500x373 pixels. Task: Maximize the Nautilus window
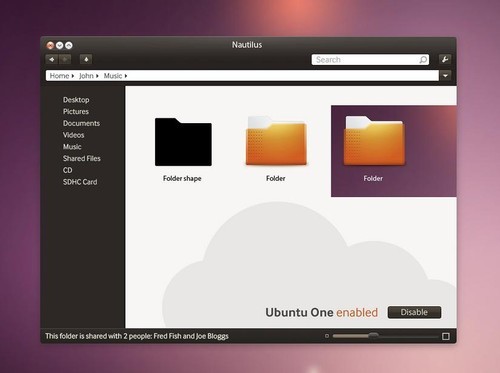pos(69,45)
